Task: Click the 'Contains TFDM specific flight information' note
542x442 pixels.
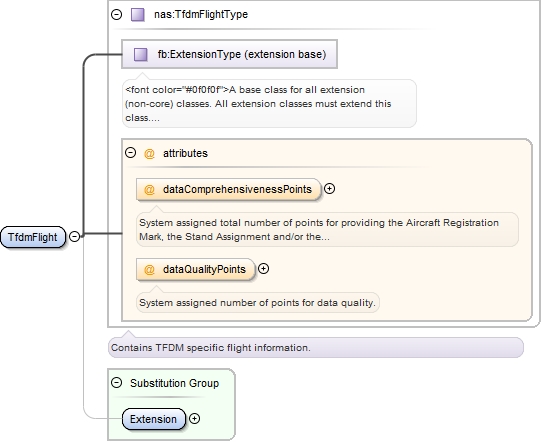Action: (316, 347)
